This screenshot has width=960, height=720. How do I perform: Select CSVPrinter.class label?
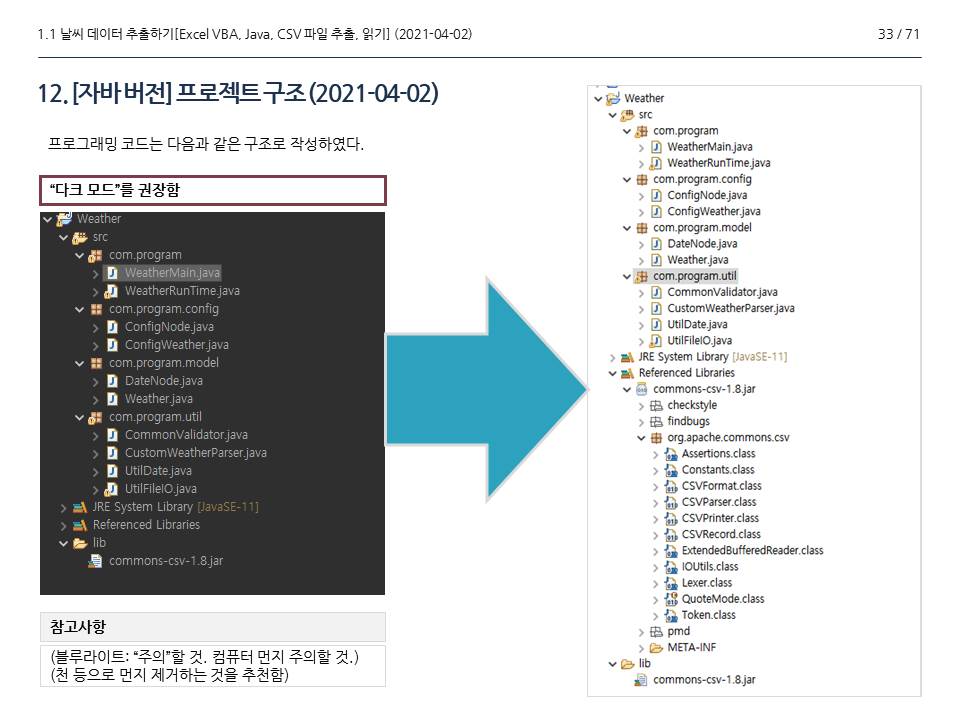720,519
